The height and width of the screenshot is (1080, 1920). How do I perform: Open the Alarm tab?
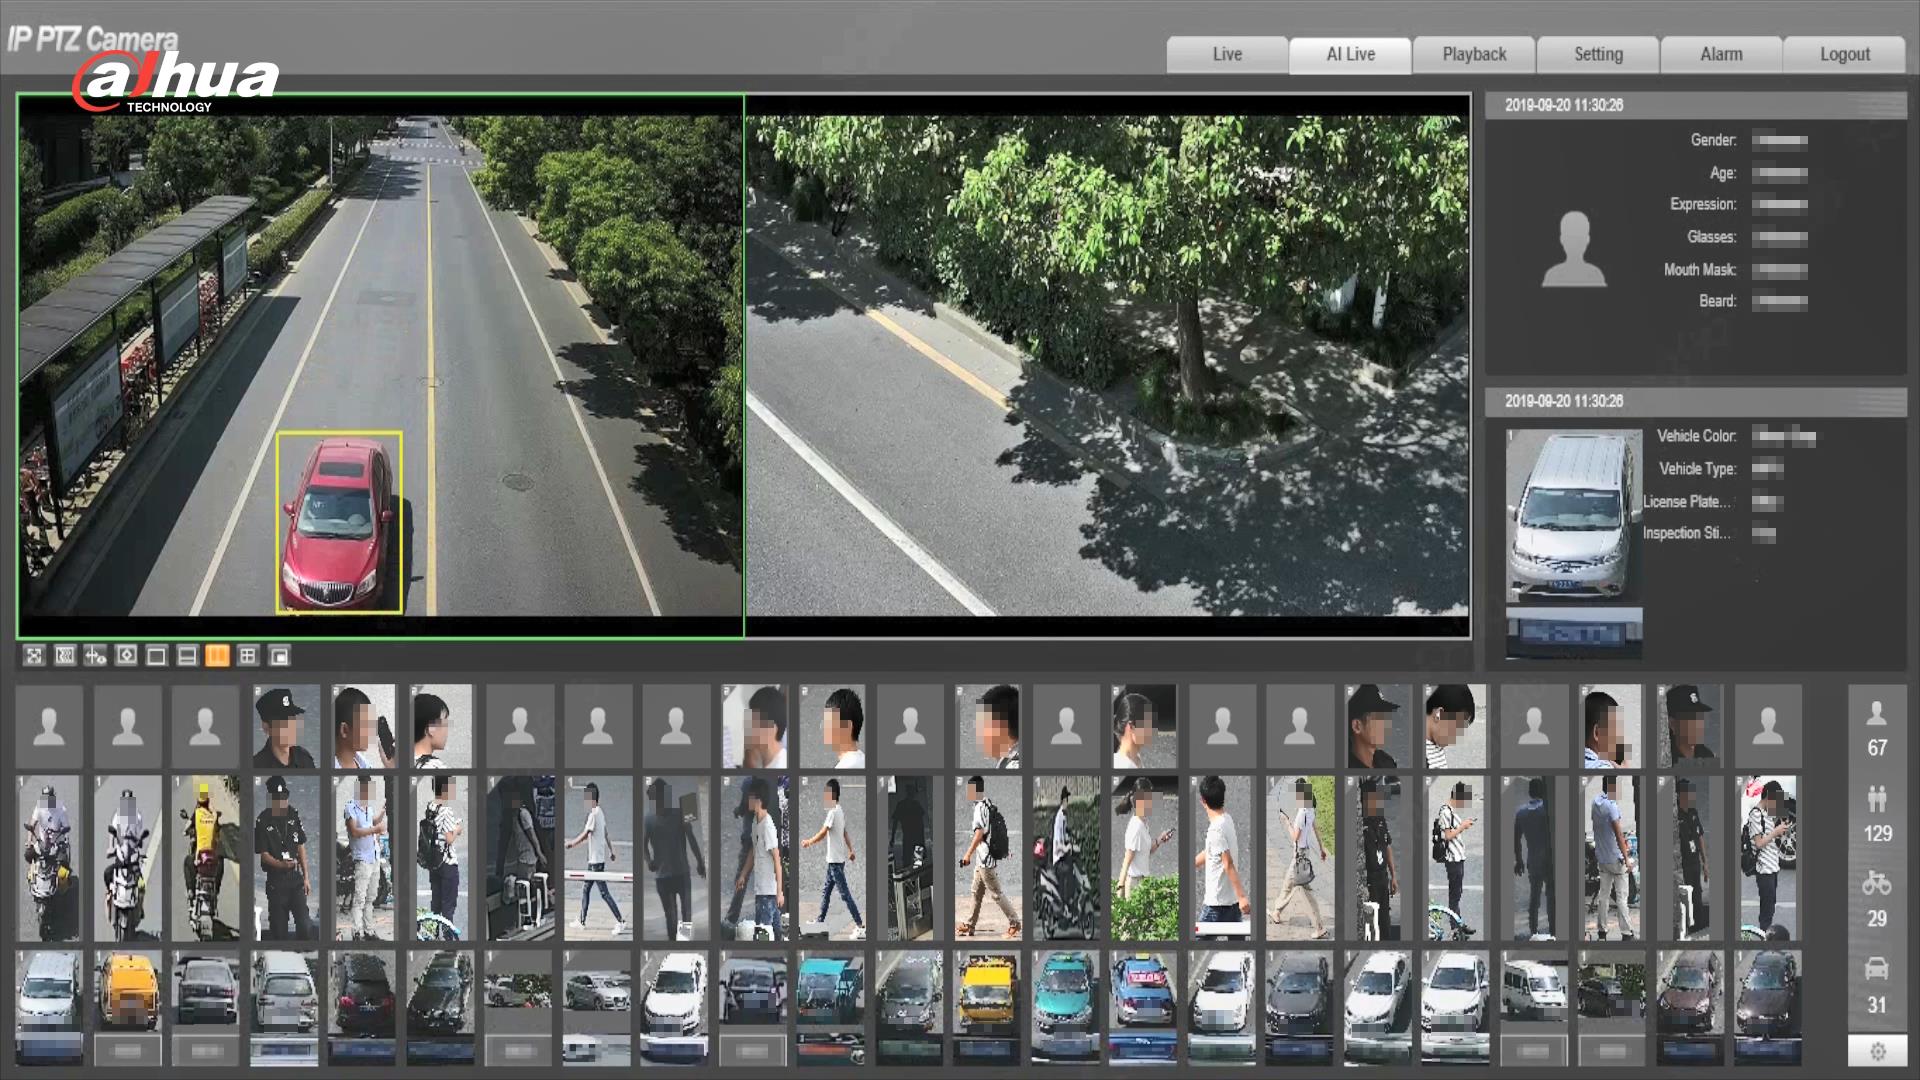click(1721, 55)
